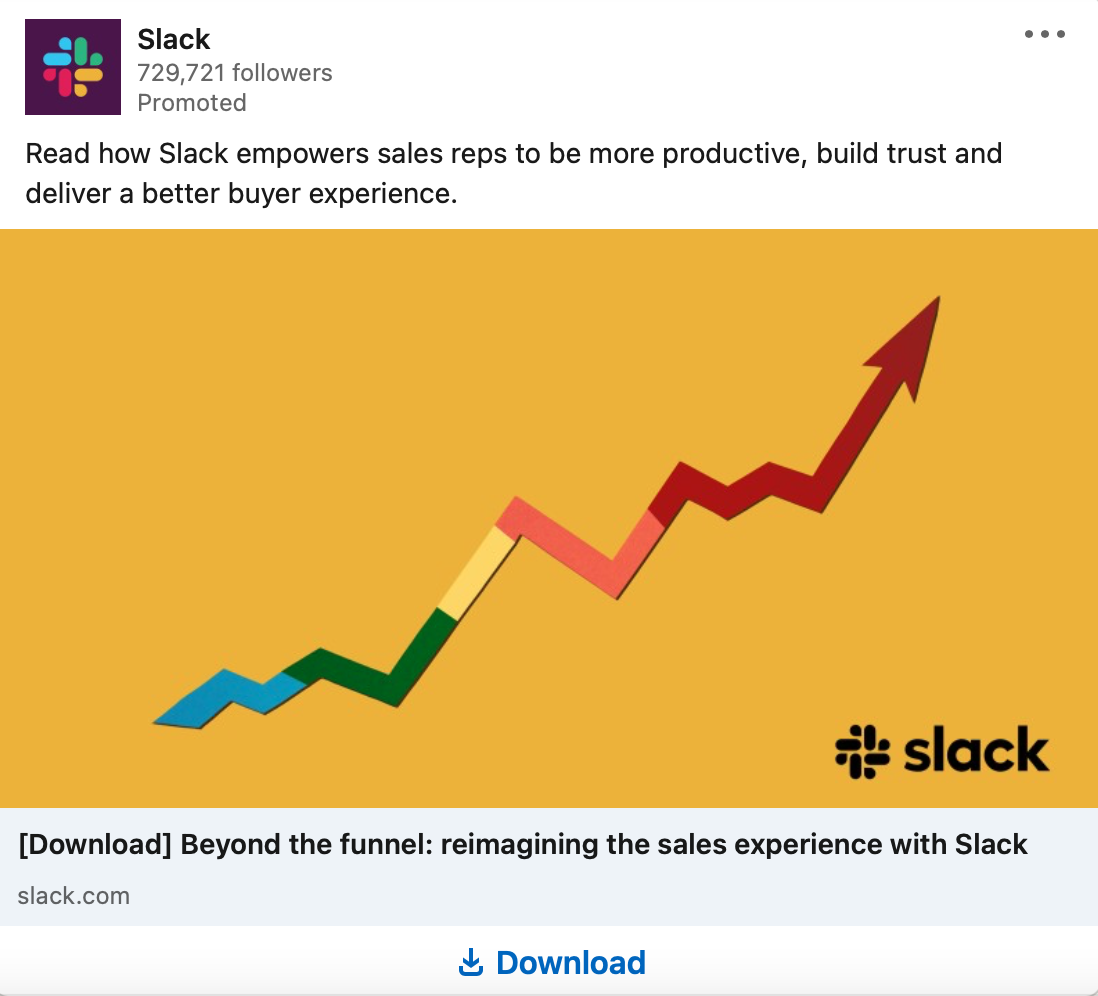Screen dimensions: 1098x996
Task: Click the light yellow chart line segment
Action: 478,573
